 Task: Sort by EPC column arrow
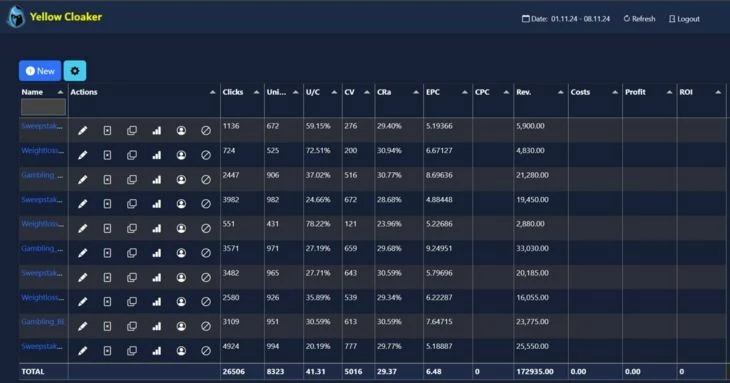point(464,92)
